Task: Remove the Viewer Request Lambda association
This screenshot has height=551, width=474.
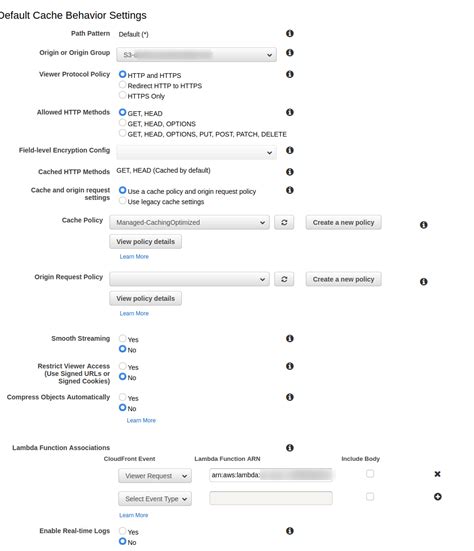Action: [437, 474]
